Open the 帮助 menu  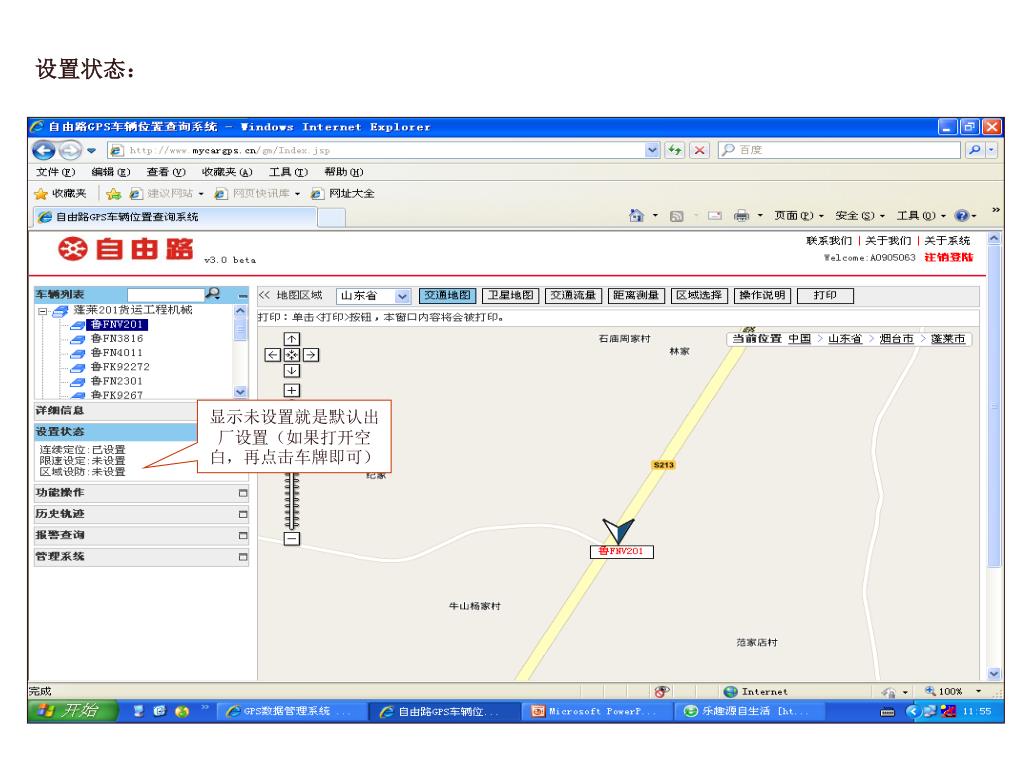[344, 172]
